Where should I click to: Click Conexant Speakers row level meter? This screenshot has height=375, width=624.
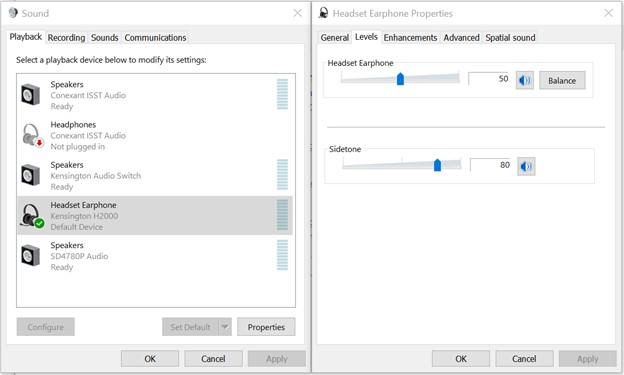click(x=282, y=94)
